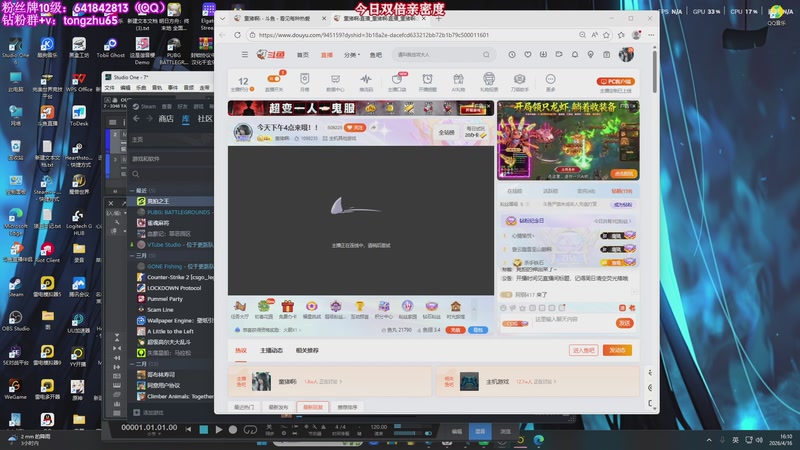
Task: Select the 最新发布 sort tab
Action: pos(278,407)
